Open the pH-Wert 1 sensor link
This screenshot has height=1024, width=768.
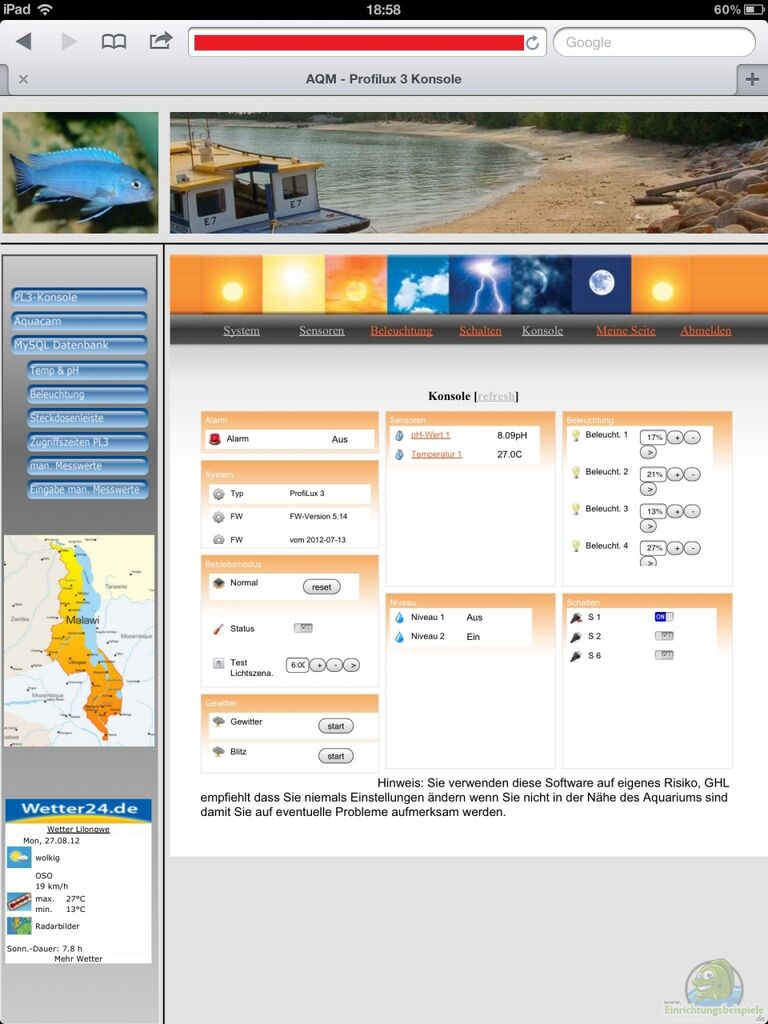(430, 435)
